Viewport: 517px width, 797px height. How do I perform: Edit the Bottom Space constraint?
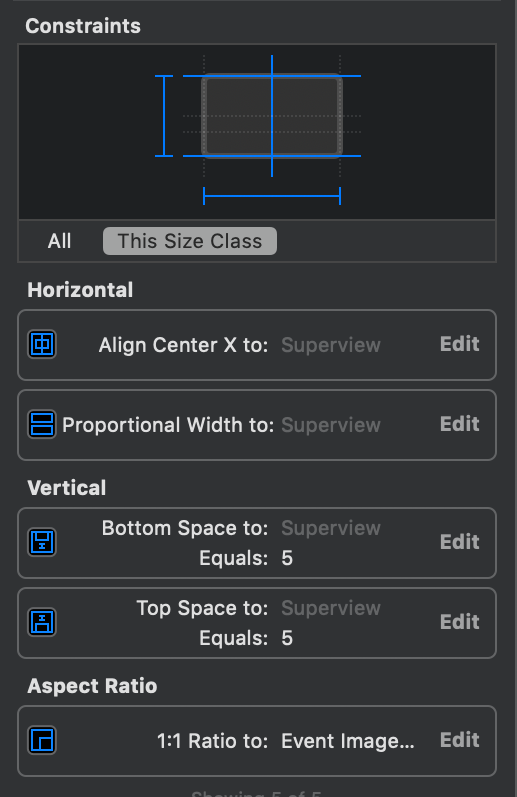[x=460, y=542]
